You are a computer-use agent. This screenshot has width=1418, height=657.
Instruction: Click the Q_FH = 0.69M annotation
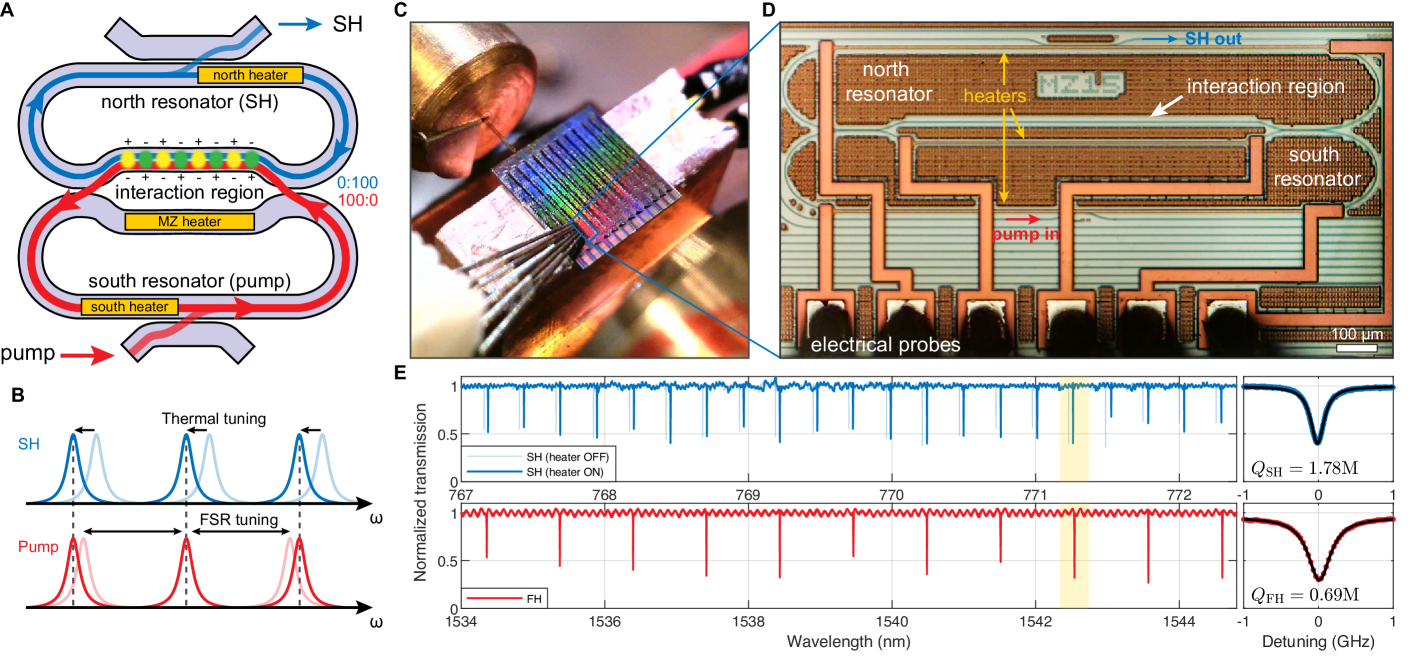click(1303, 596)
